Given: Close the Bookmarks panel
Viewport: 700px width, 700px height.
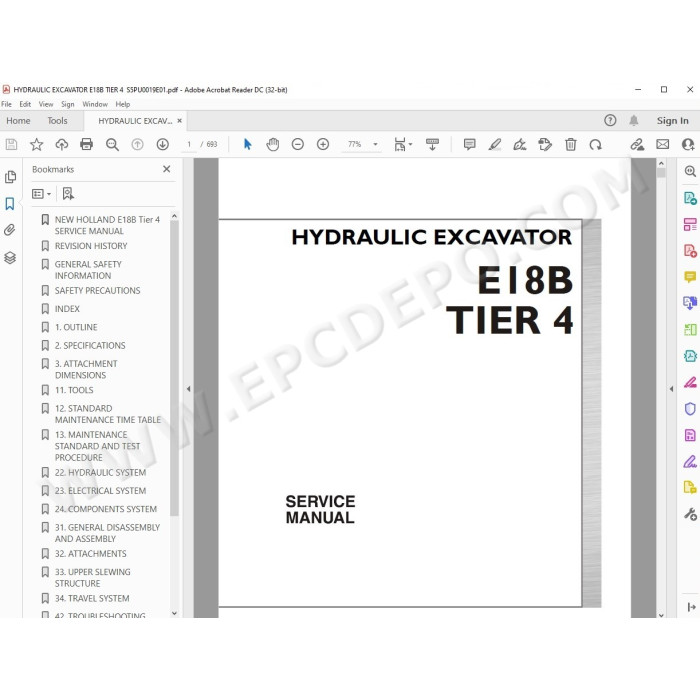Looking at the screenshot, I should pyautogui.click(x=167, y=169).
